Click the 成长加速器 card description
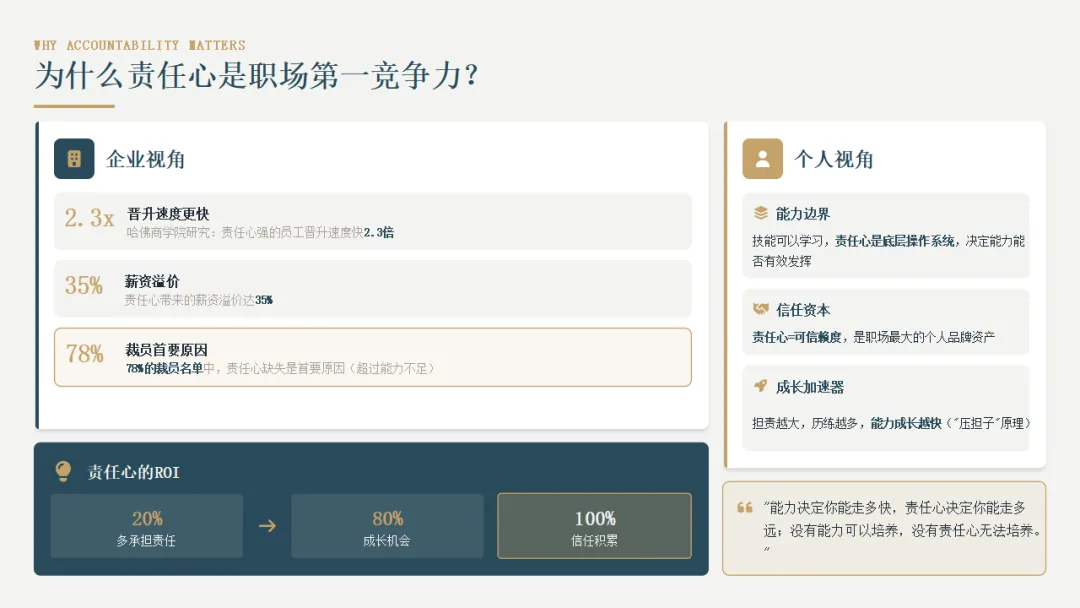Image resolution: width=1080 pixels, height=608 pixels. [x=891, y=423]
